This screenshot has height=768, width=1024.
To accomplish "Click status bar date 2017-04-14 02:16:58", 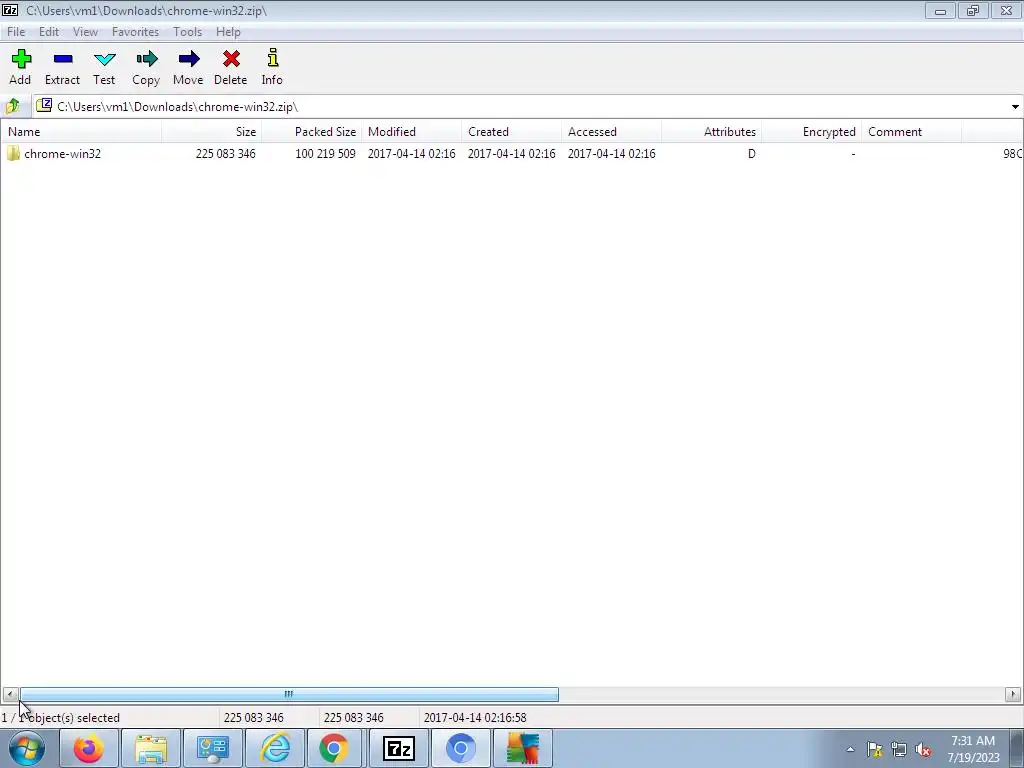I will 475,717.
